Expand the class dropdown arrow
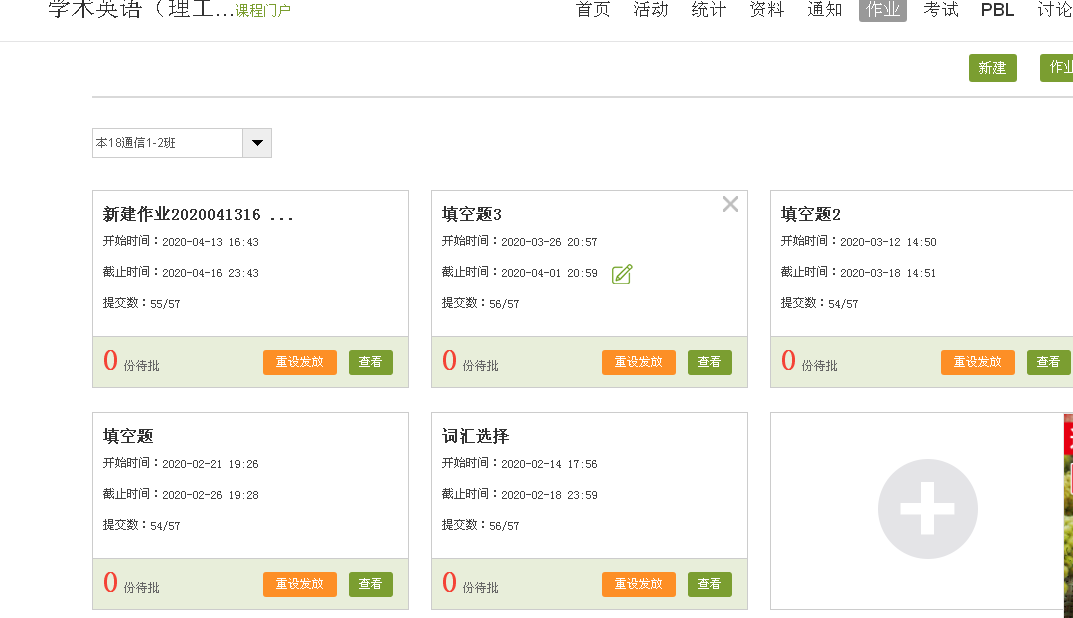This screenshot has height=618, width=1073. coord(257,143)
